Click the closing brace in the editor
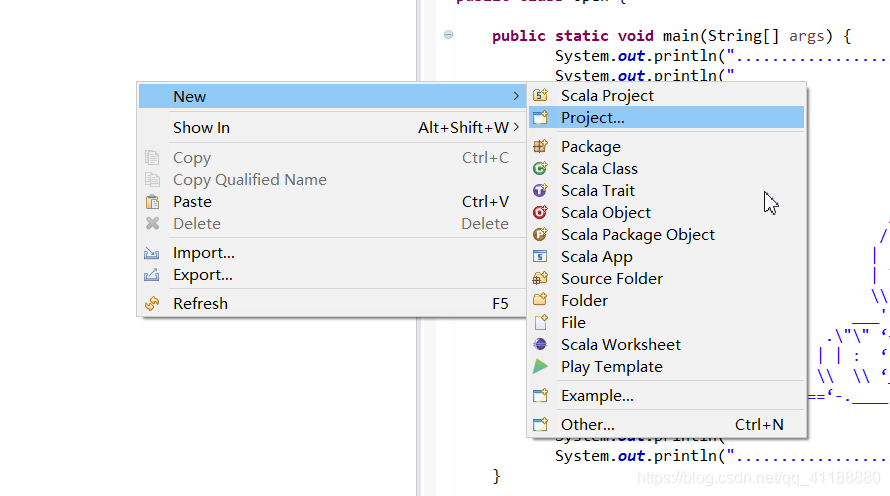Image resolution: width=890 pixels, height=496 pixels. (497, 476)
